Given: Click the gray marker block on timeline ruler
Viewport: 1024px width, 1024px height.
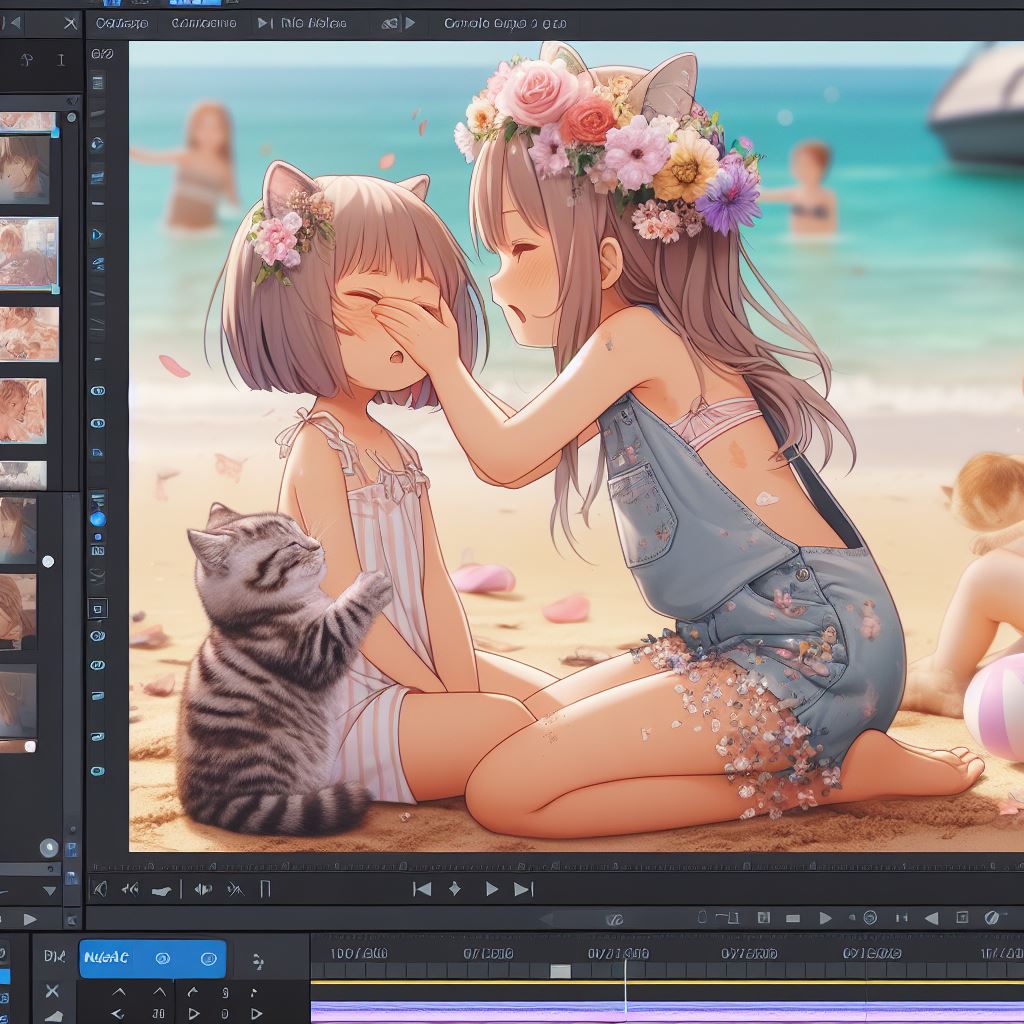Looking at the screenshot, I should 560,971.
